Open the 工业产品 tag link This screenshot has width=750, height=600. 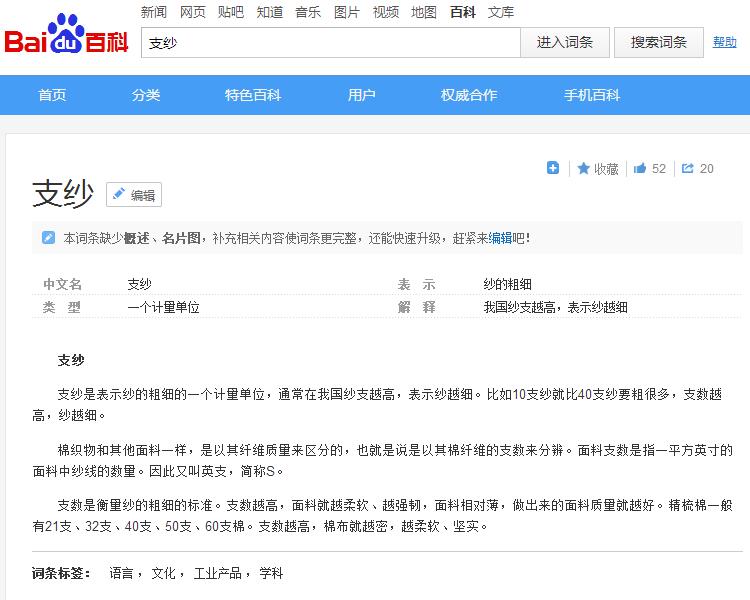[x=217, y=573]
